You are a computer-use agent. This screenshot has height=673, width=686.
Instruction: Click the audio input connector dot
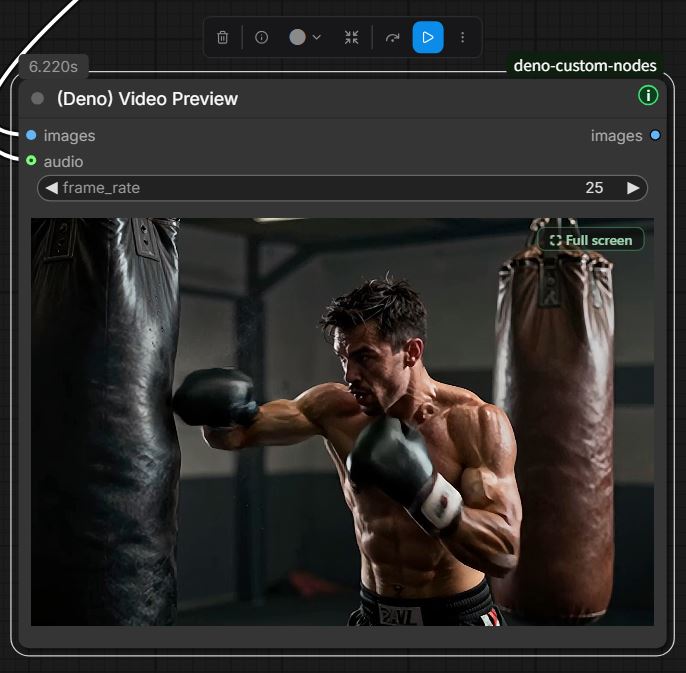[31, 161]
